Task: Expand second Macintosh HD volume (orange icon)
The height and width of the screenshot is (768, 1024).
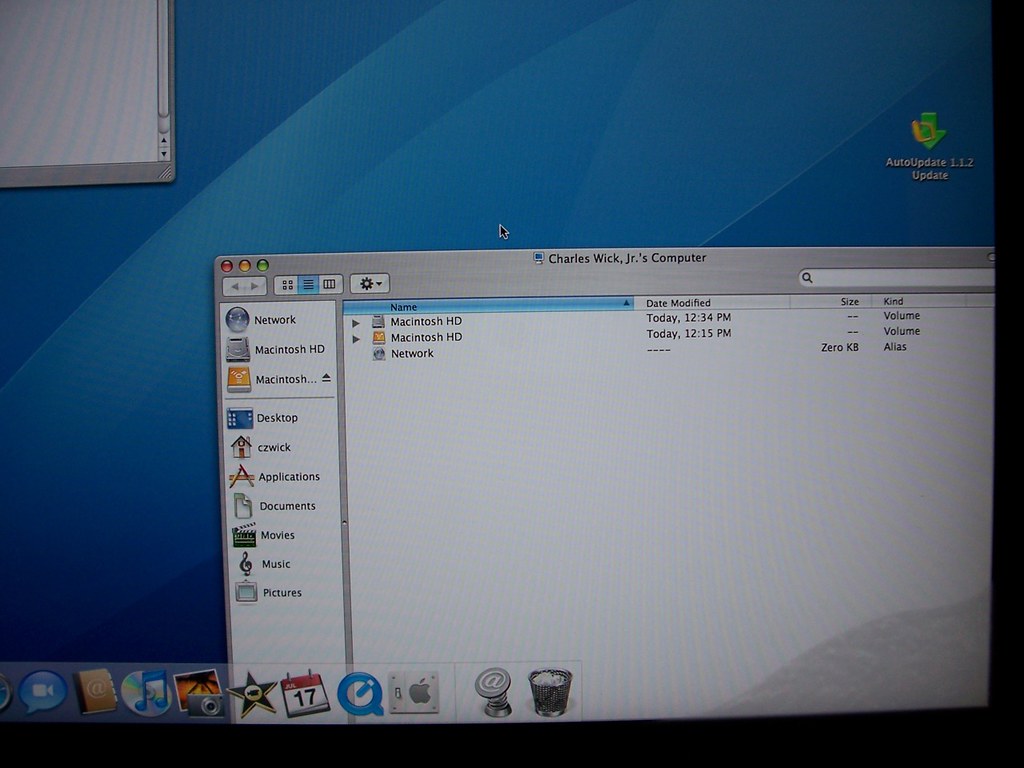Action: pos(356,339)
